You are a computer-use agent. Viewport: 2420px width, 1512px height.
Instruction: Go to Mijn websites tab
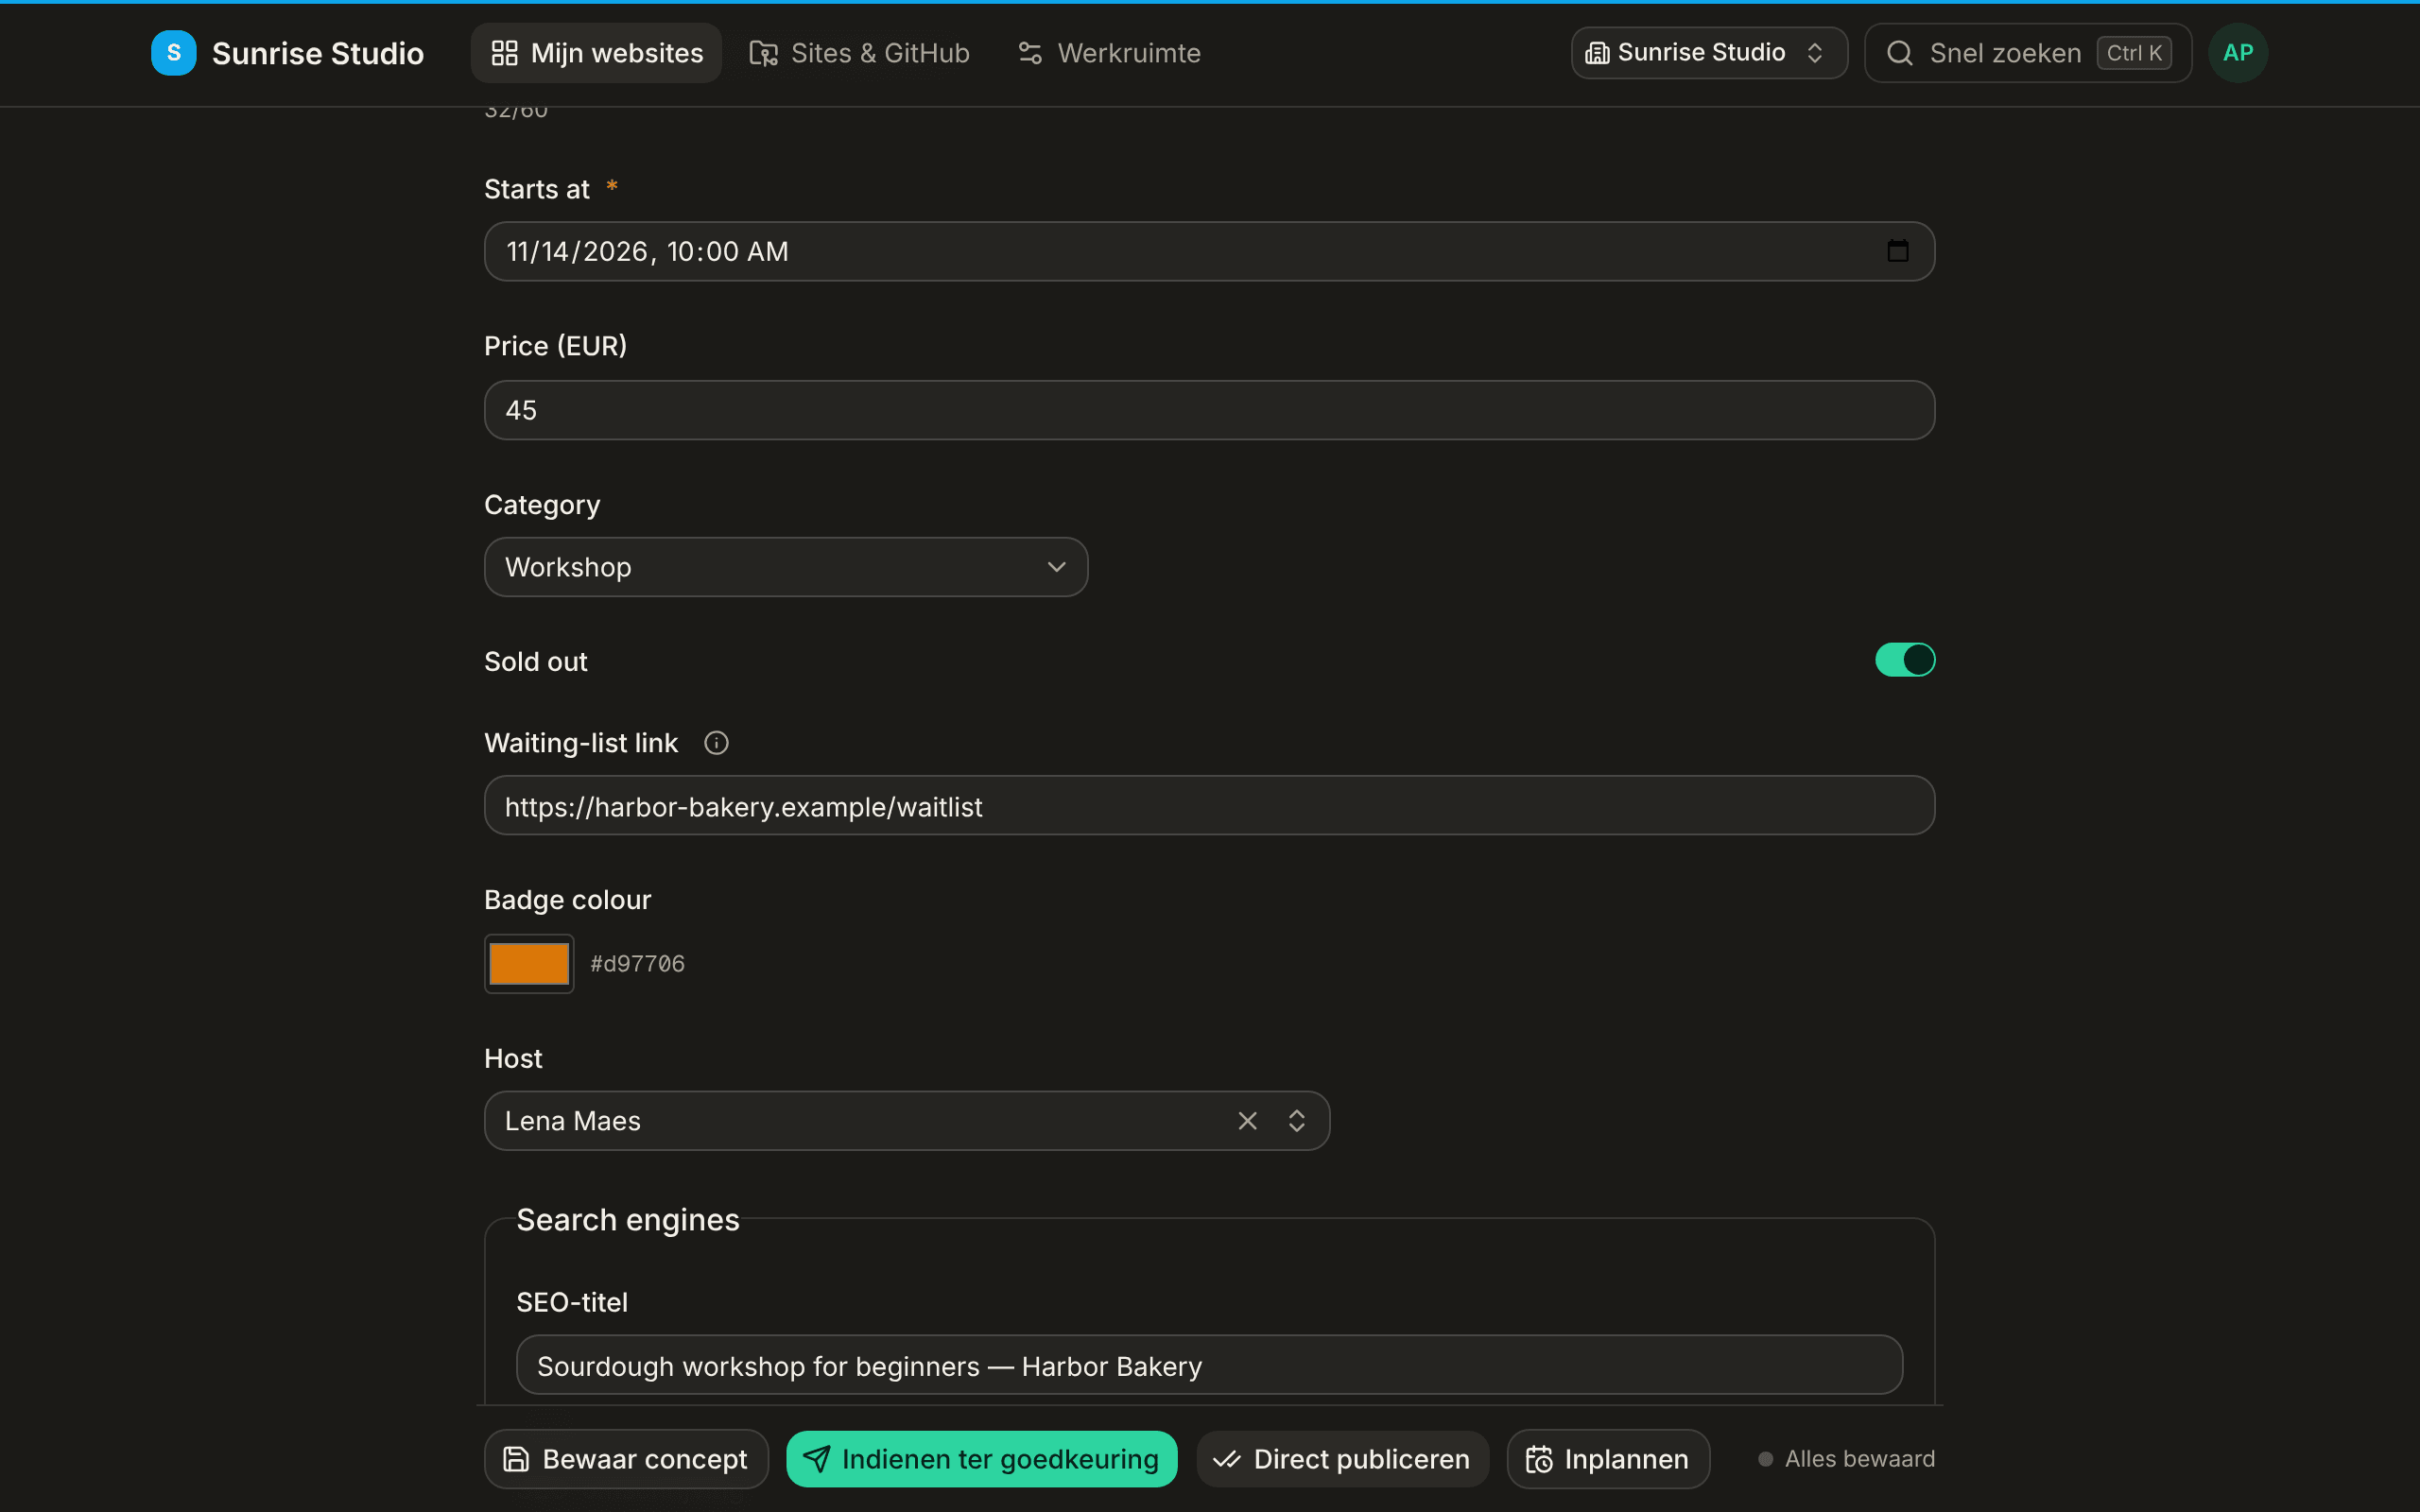coord(597,53)
